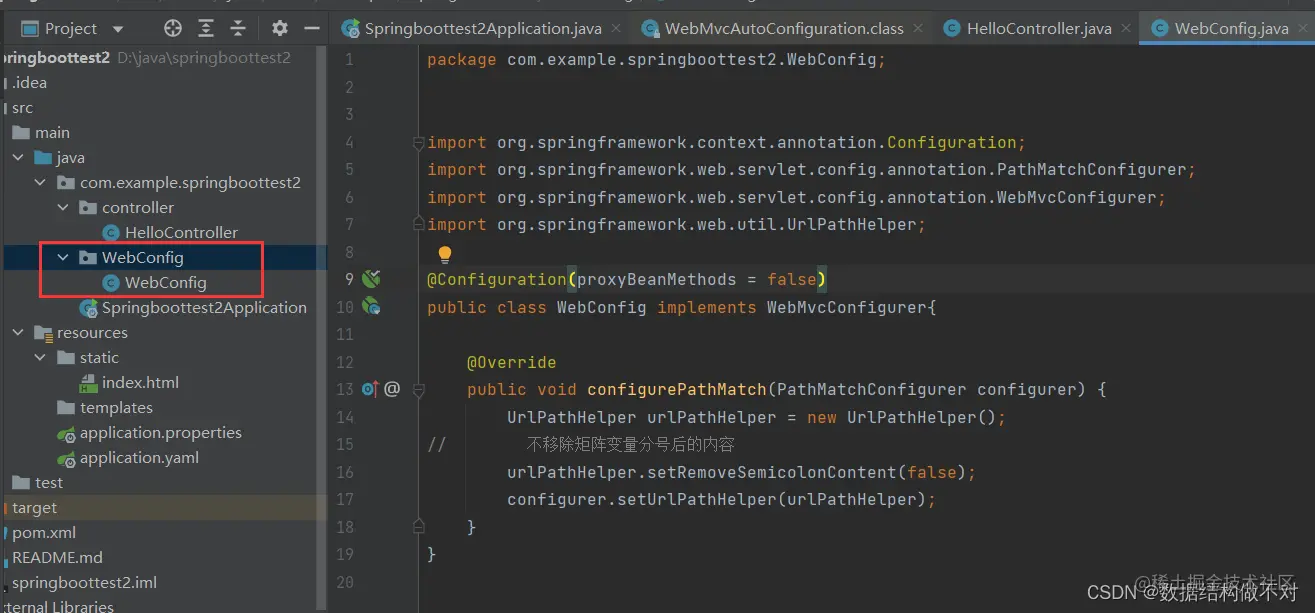1315x613 pixels.
Task: Click the index.html file icon in the tree
Action: pos(89,383)
